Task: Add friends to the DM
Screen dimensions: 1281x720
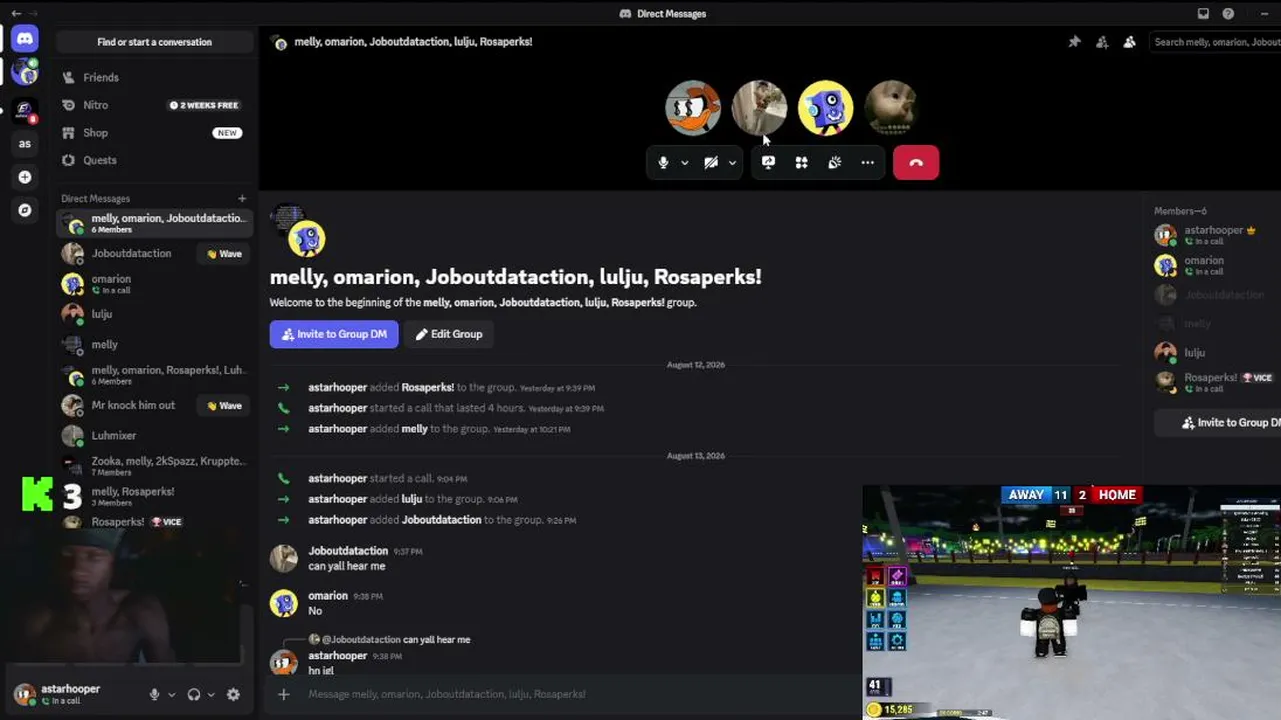Action: tap(1101, 42)
